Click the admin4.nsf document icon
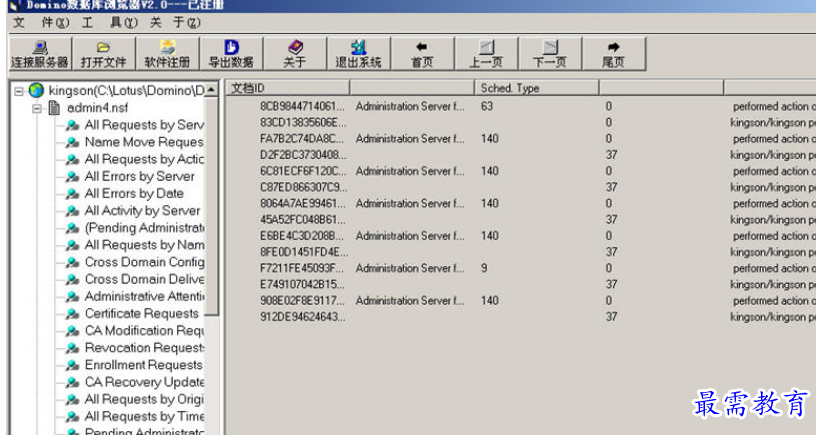This screenshot has width=816, height=435. [54, 108]
